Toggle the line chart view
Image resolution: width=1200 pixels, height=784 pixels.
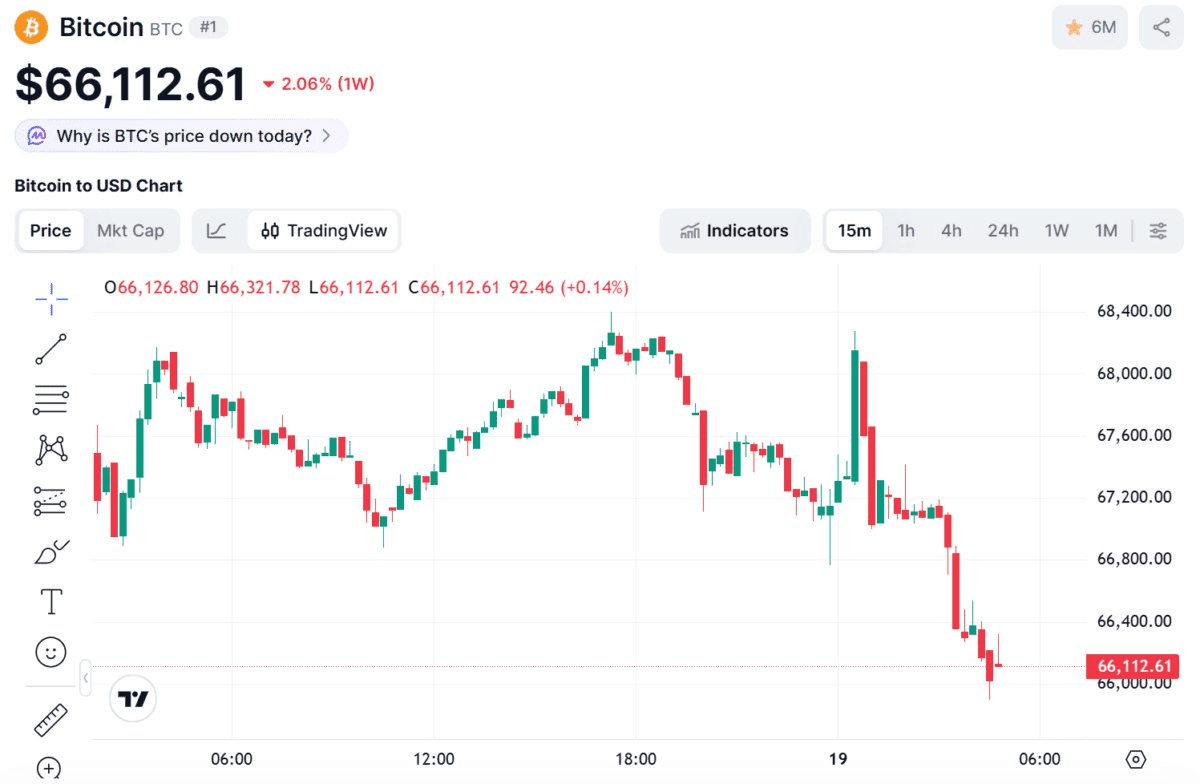pos(217,231)
